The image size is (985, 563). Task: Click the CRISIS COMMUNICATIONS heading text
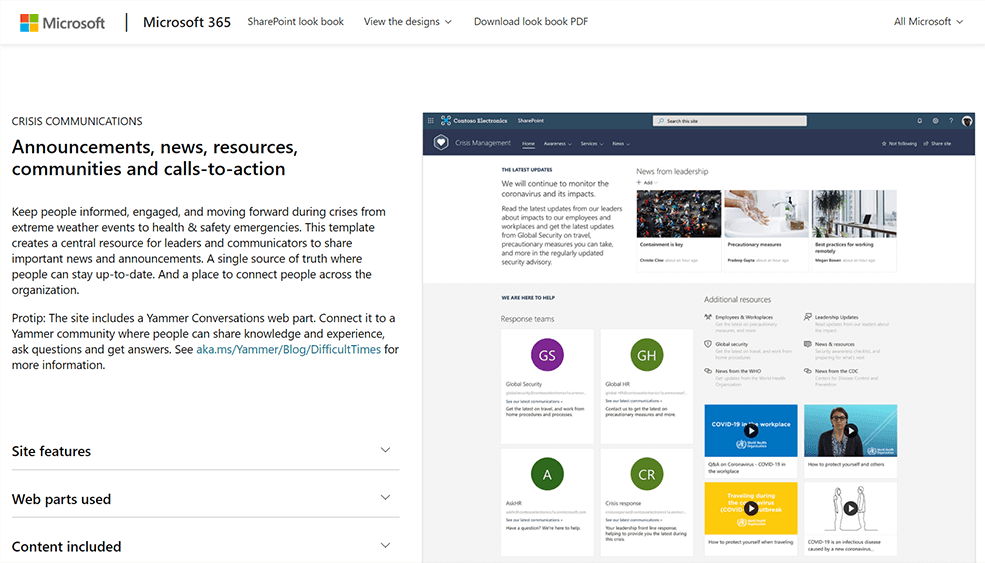click(x=77, y=121)
